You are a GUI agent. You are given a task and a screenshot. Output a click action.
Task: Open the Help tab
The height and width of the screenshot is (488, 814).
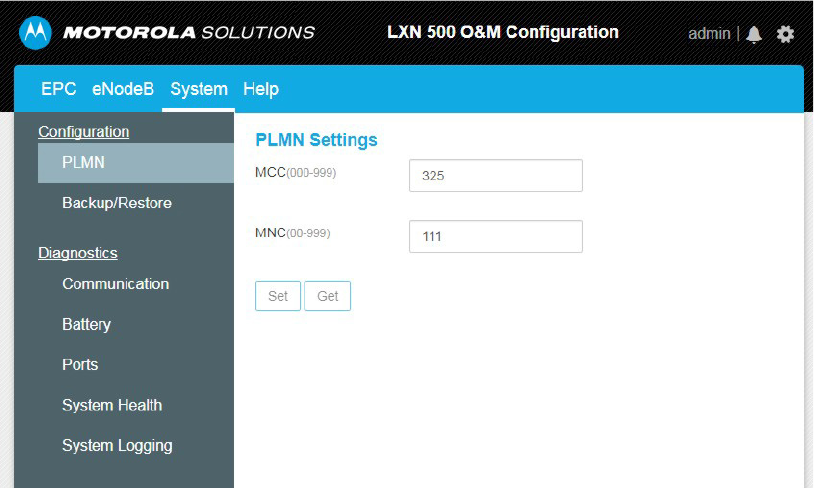261,89
